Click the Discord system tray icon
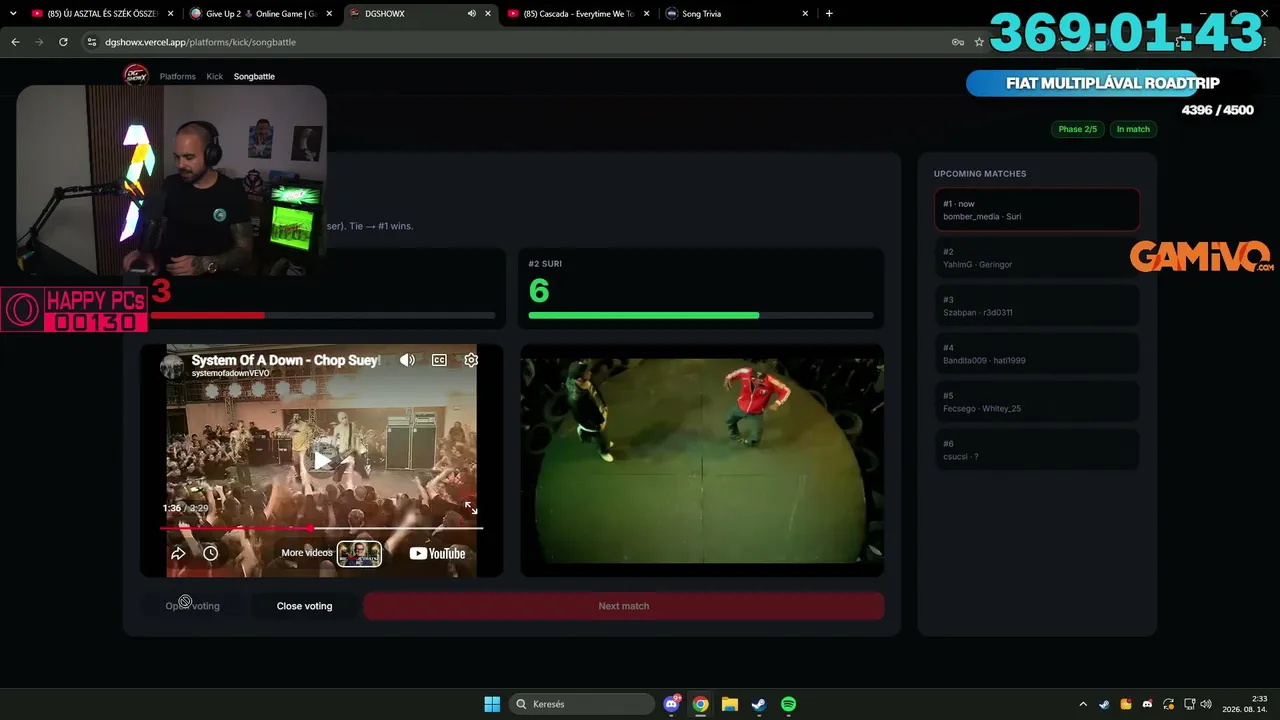This screenshot has width=1280, height=720. click(x=1147, y=704)
